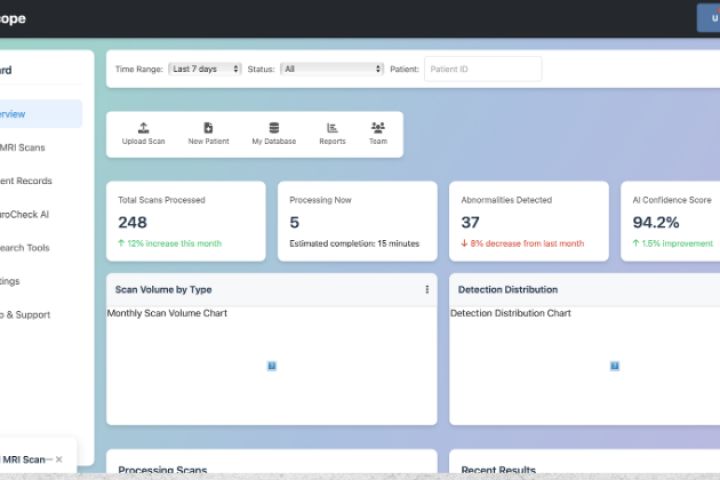Open Scan Volume by Type options menu

427,289
